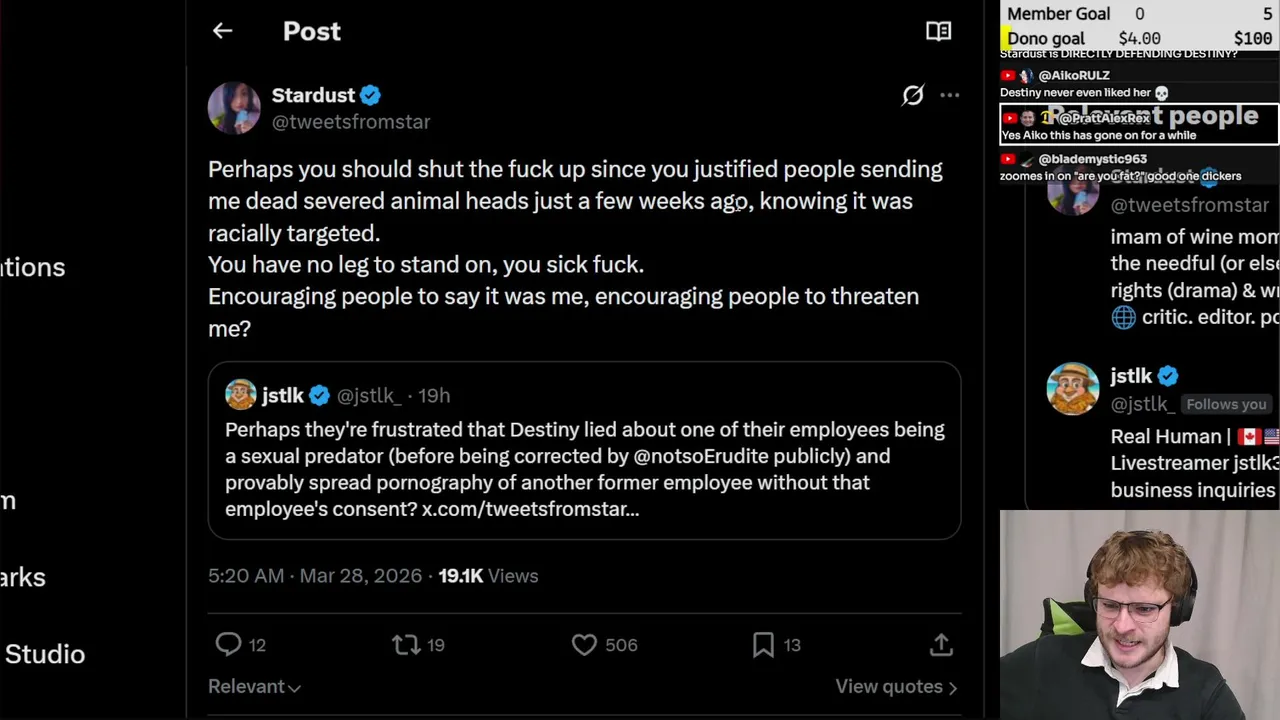
Task: Open reader view icon in Post header
Action: click(938, 31)
